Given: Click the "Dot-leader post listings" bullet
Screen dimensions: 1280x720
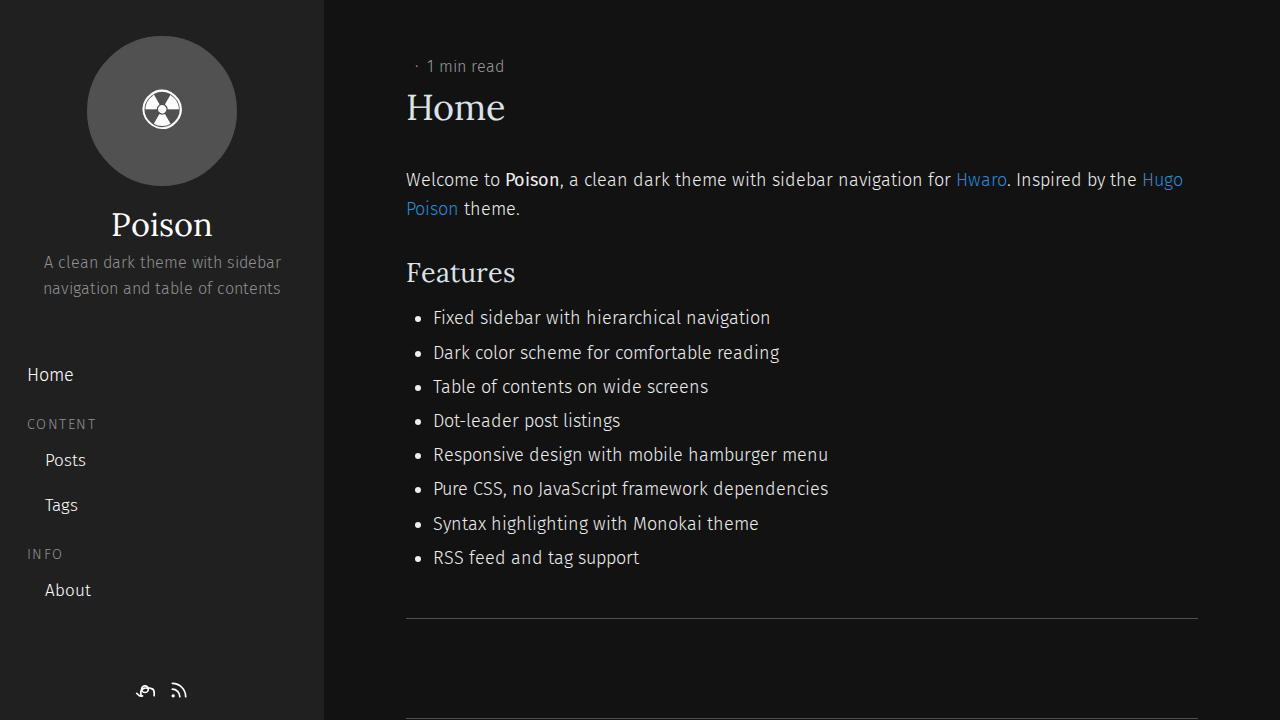Looking at the screenshot, I should click(526, 421).
